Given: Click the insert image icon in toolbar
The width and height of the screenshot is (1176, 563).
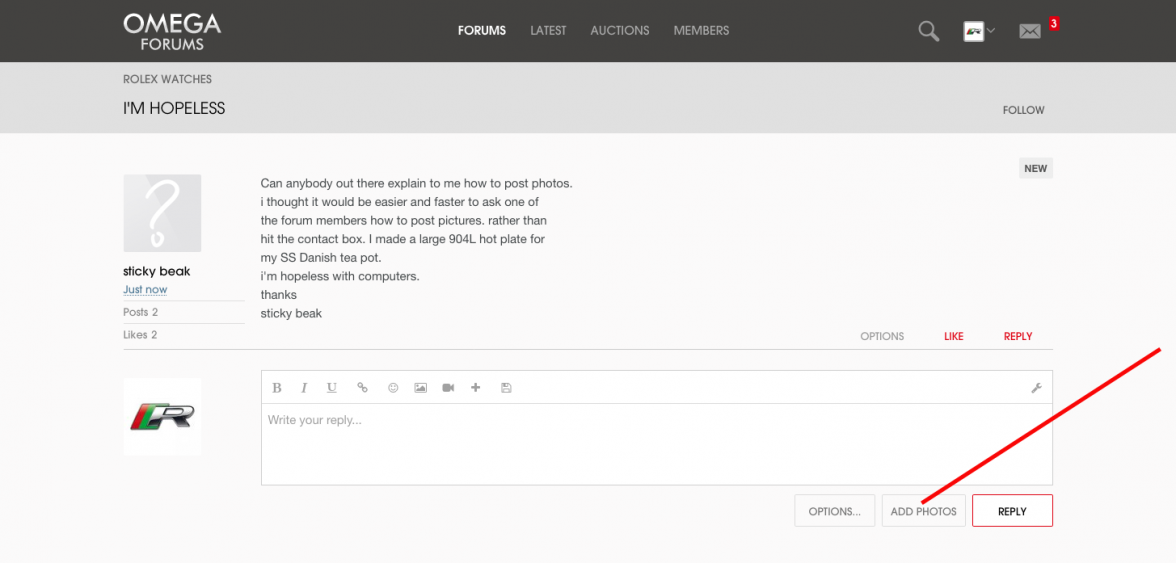Looking at the screenshot, I should pyautogui.click(x=421, y=388).
